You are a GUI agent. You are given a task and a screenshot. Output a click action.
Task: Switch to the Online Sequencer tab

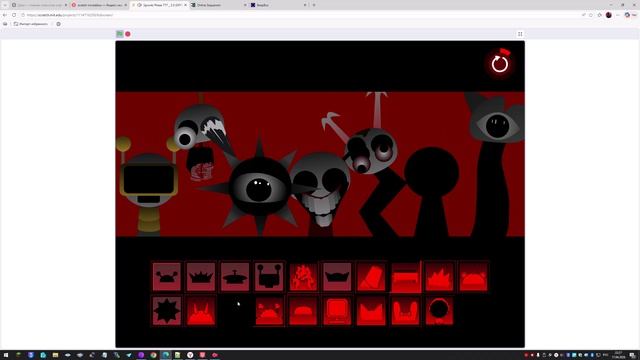click(x=218, y=5)
